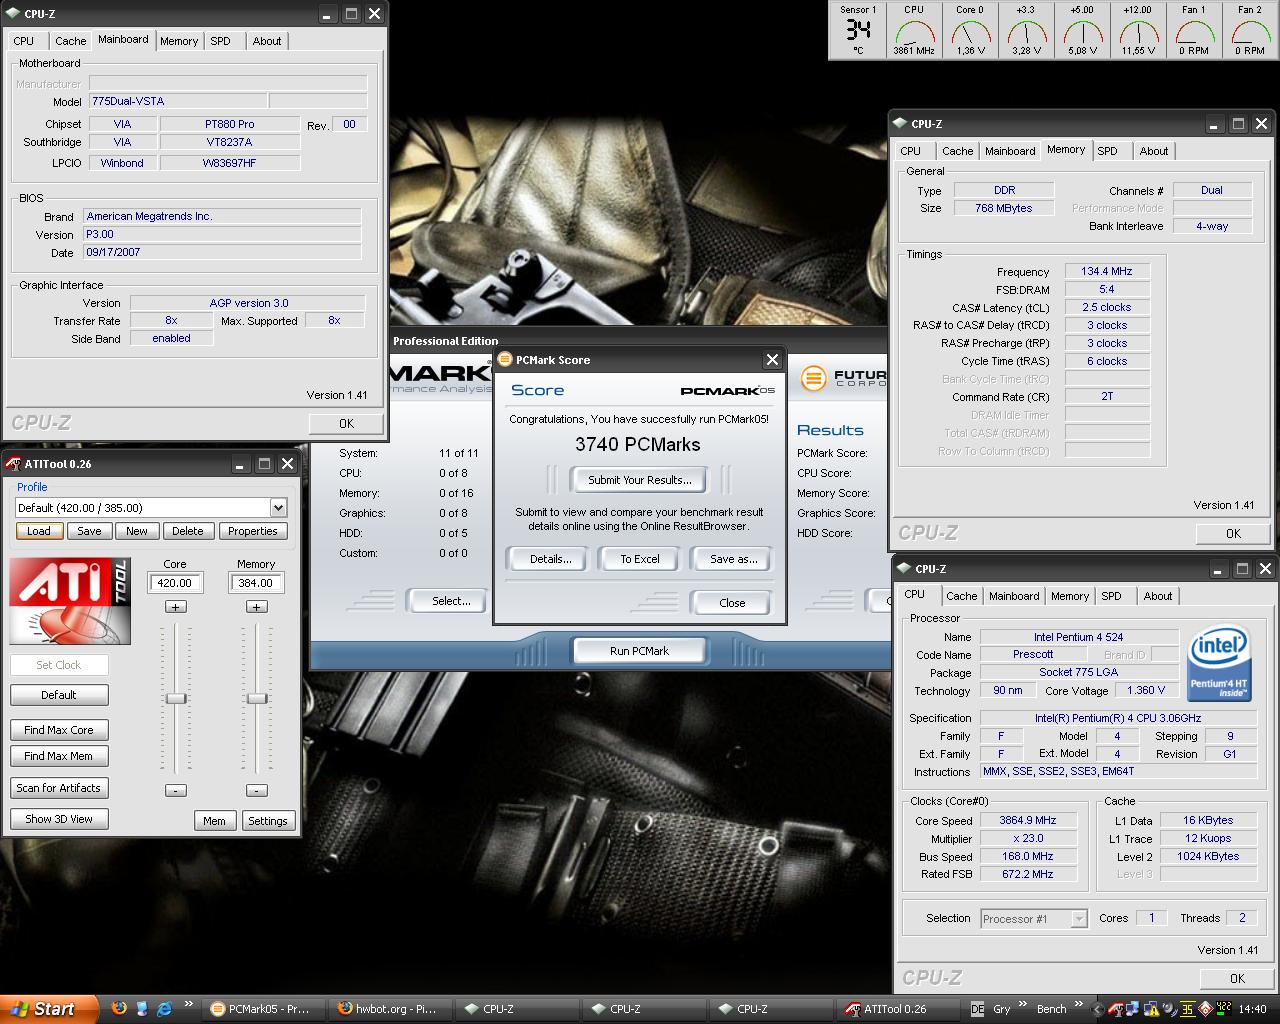
Task: Click the Core clock slider handle
Action: [176, 698]
